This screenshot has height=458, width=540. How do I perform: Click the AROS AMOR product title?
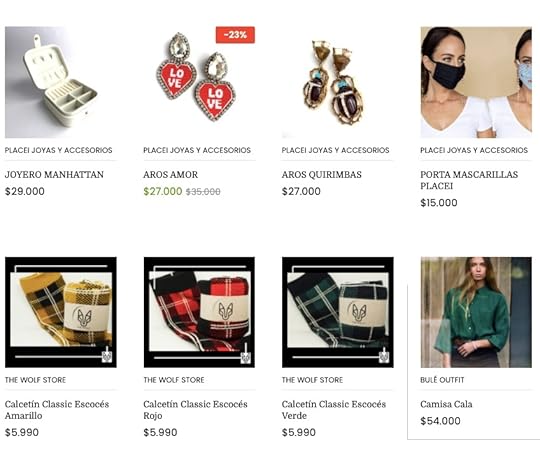170,175
